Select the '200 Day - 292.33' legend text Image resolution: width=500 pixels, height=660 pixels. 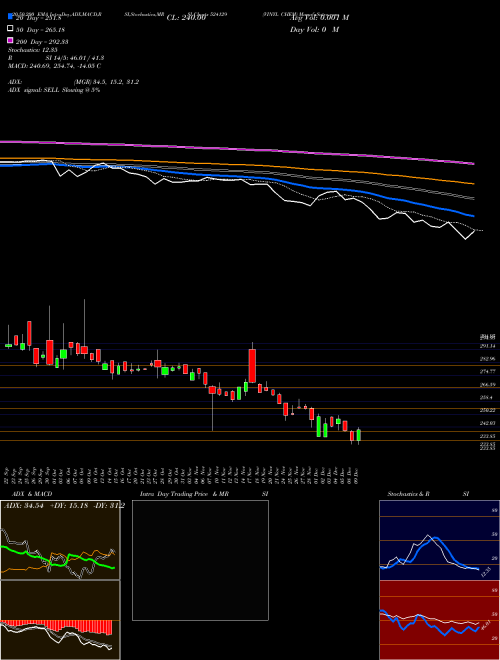click(x=42, y=42)
